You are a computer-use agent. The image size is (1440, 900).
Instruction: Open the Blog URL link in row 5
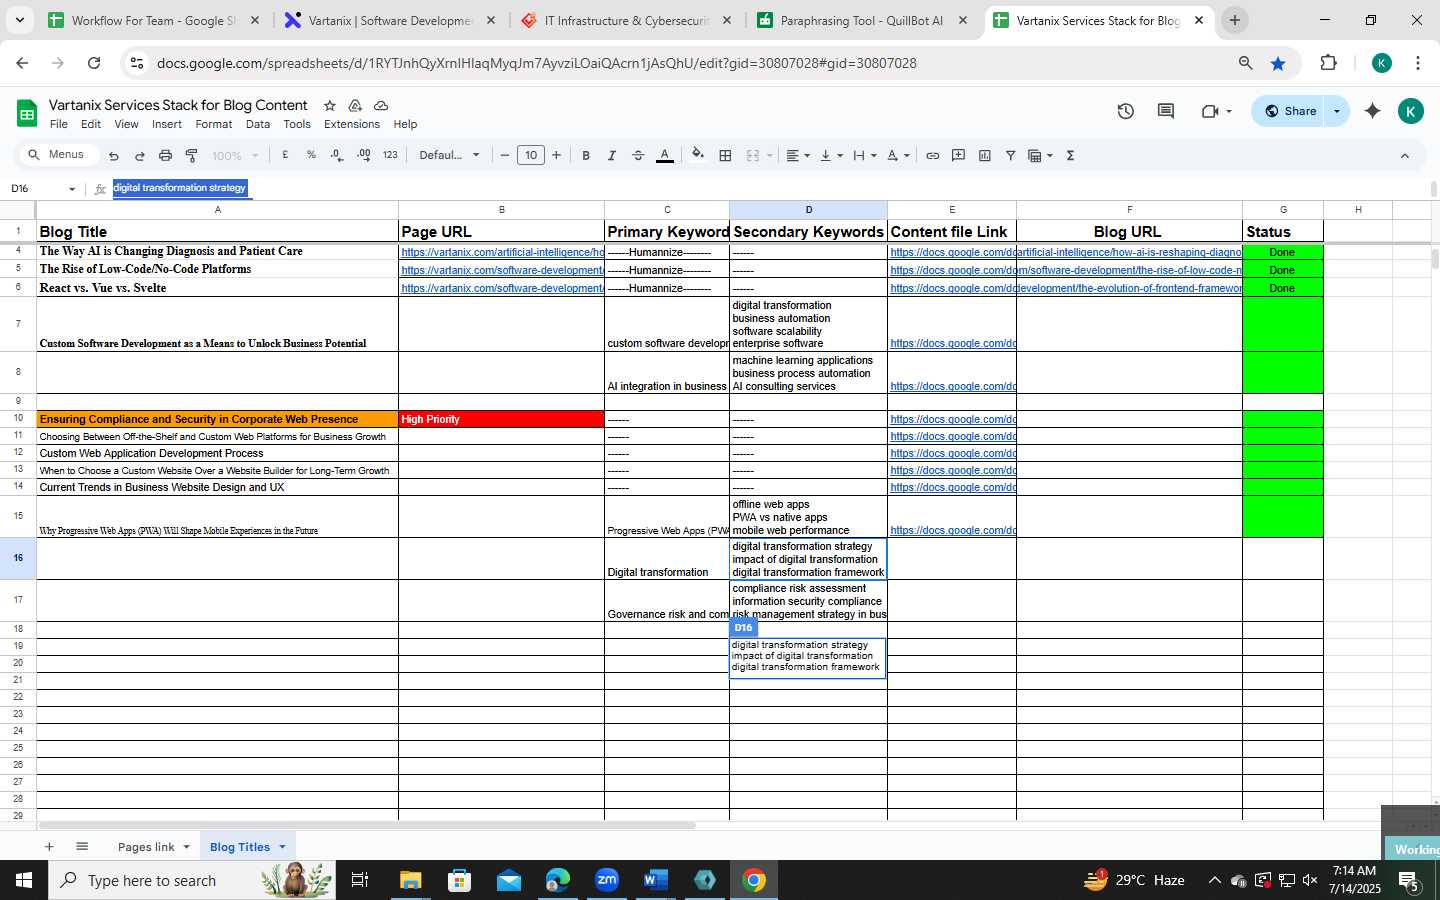(x=1129, y=270)
